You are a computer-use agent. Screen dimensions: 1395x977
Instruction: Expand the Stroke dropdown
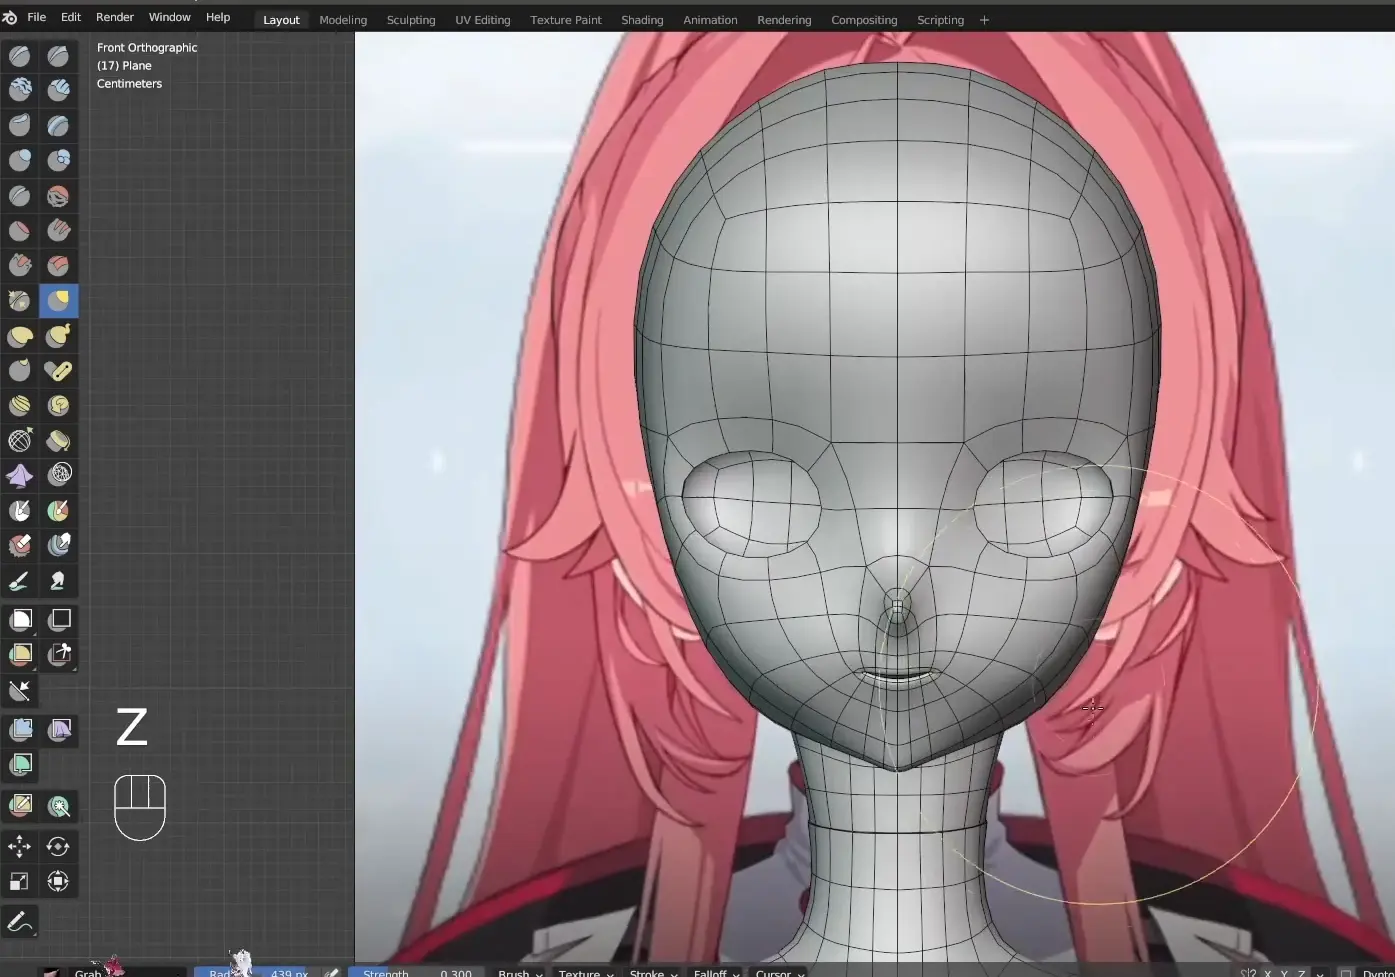tap(653, 972)
